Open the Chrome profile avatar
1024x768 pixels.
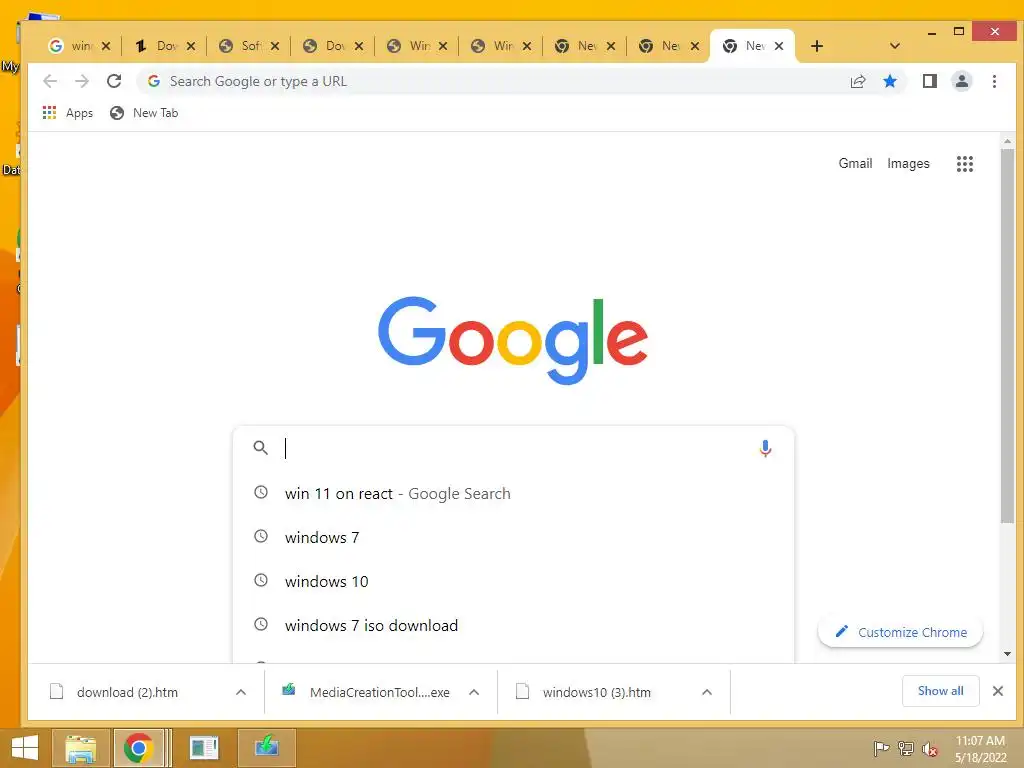tap(961, 81)
